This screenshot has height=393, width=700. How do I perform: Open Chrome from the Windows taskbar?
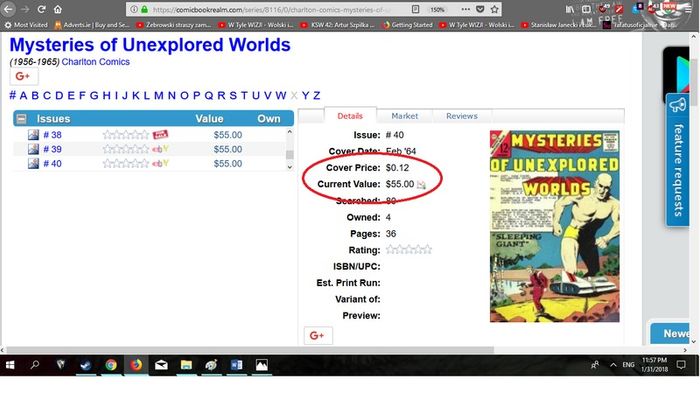coord(111,365)
